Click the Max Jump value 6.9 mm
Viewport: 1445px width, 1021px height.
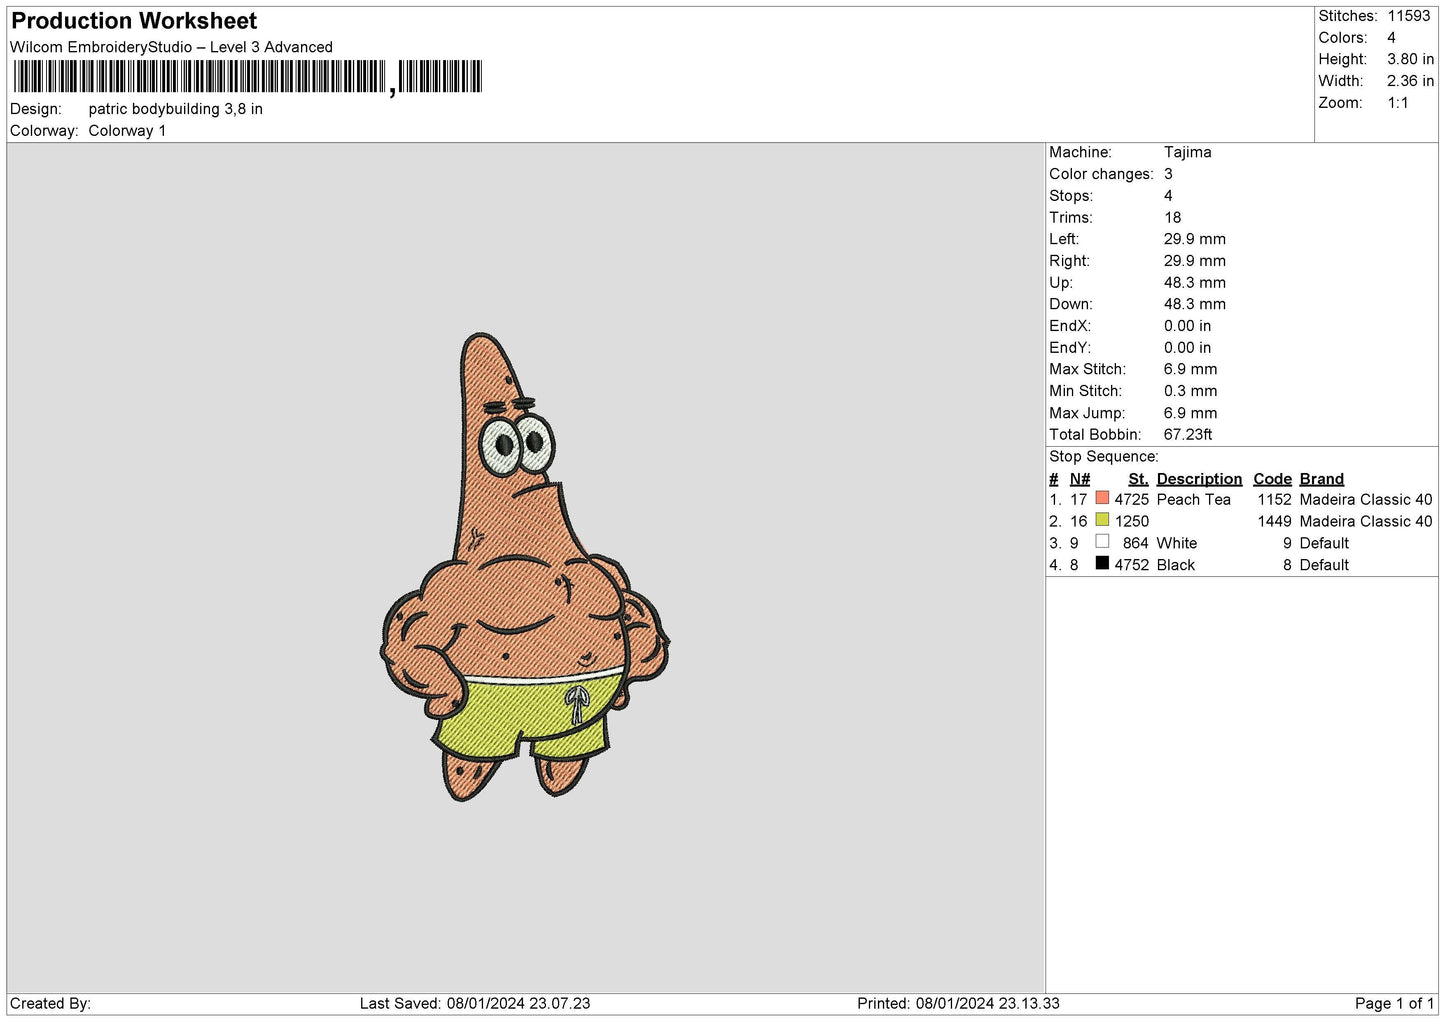(1190, 413)
